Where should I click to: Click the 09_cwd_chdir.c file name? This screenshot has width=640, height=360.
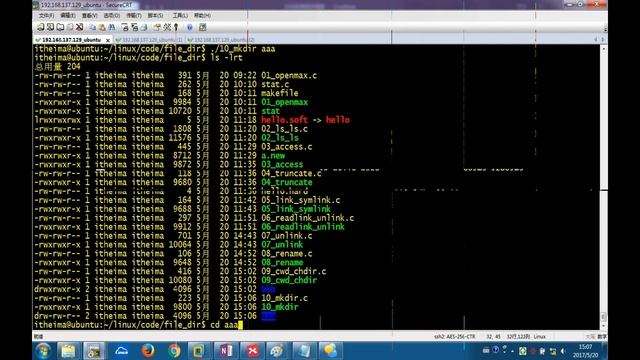(x=293, y=271)
